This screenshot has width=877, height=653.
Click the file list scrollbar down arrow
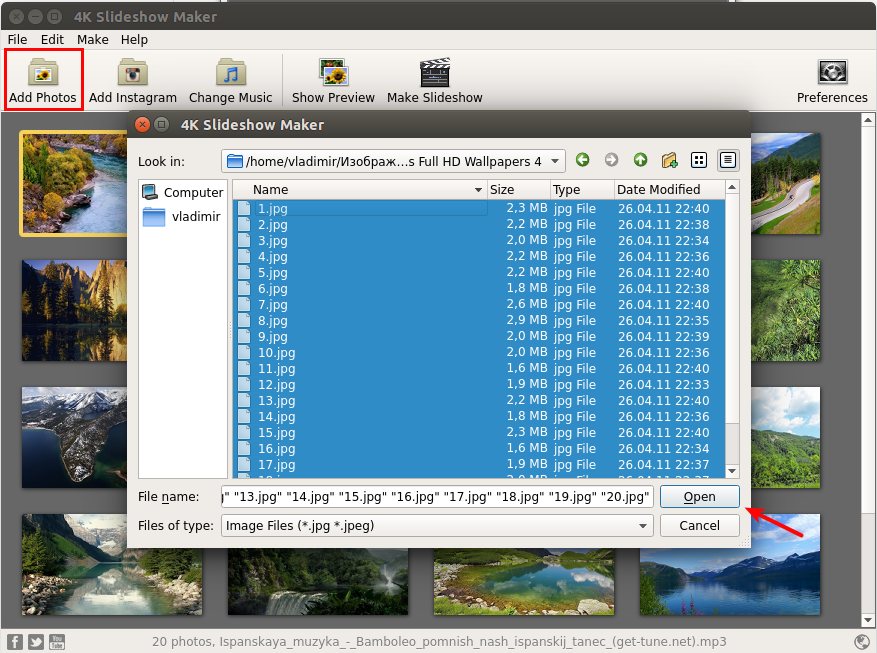tap(732, 471)
